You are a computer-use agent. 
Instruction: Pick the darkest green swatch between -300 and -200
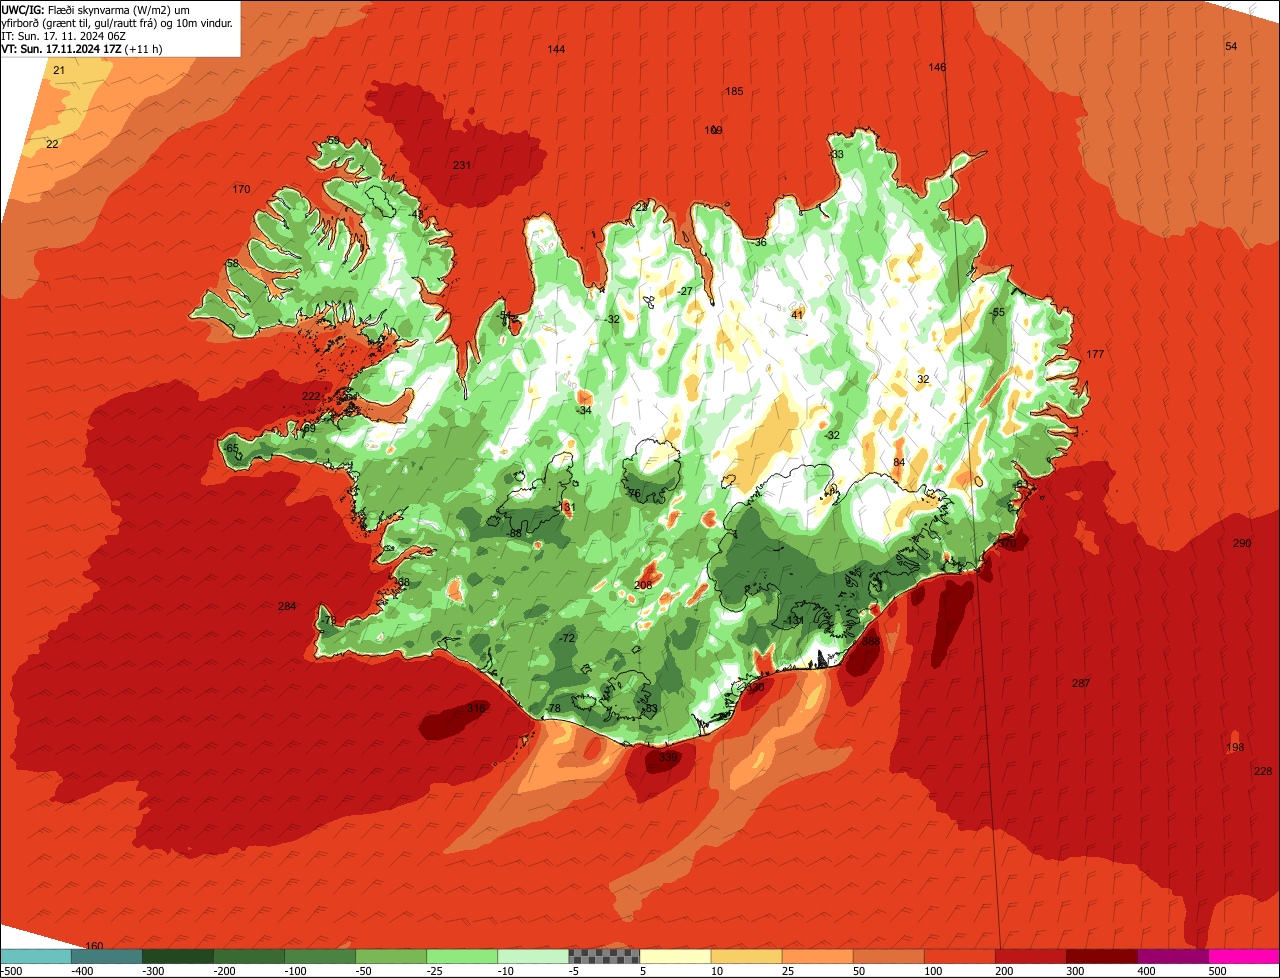(x=177, y=956)
